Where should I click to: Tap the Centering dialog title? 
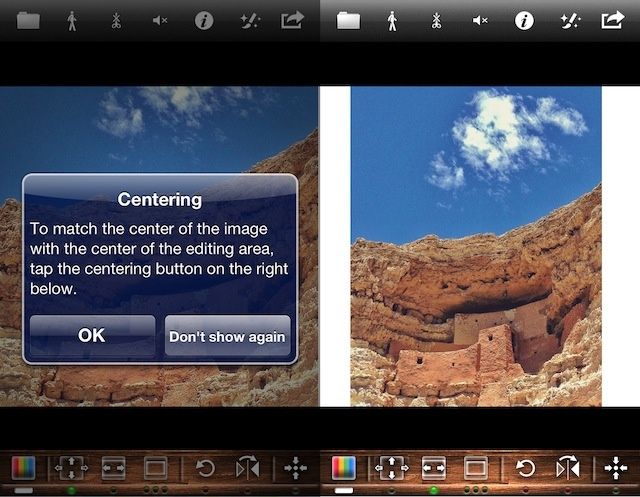click(160, 200)
